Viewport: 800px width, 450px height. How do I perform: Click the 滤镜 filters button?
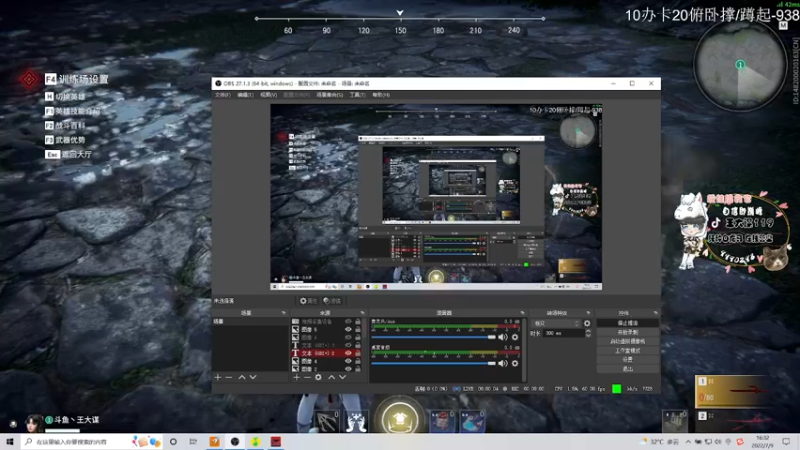(x=332, y=301)
